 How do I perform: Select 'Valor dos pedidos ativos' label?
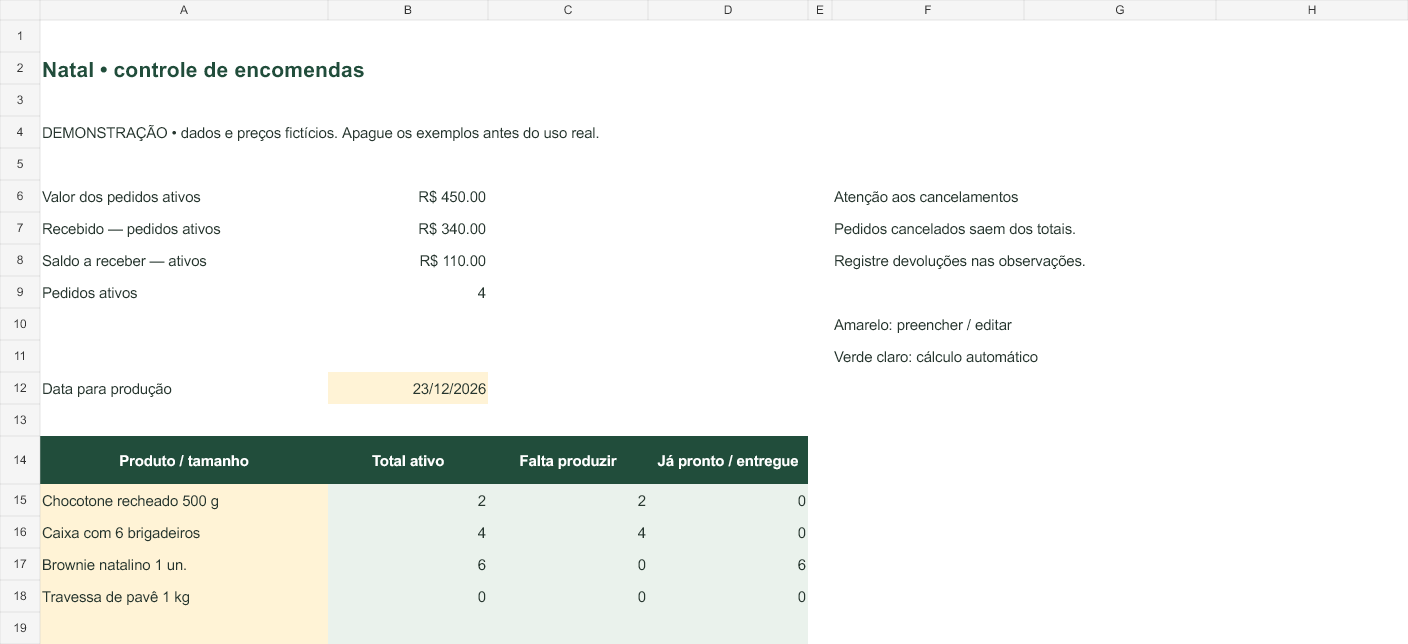(x=121, y=197)
